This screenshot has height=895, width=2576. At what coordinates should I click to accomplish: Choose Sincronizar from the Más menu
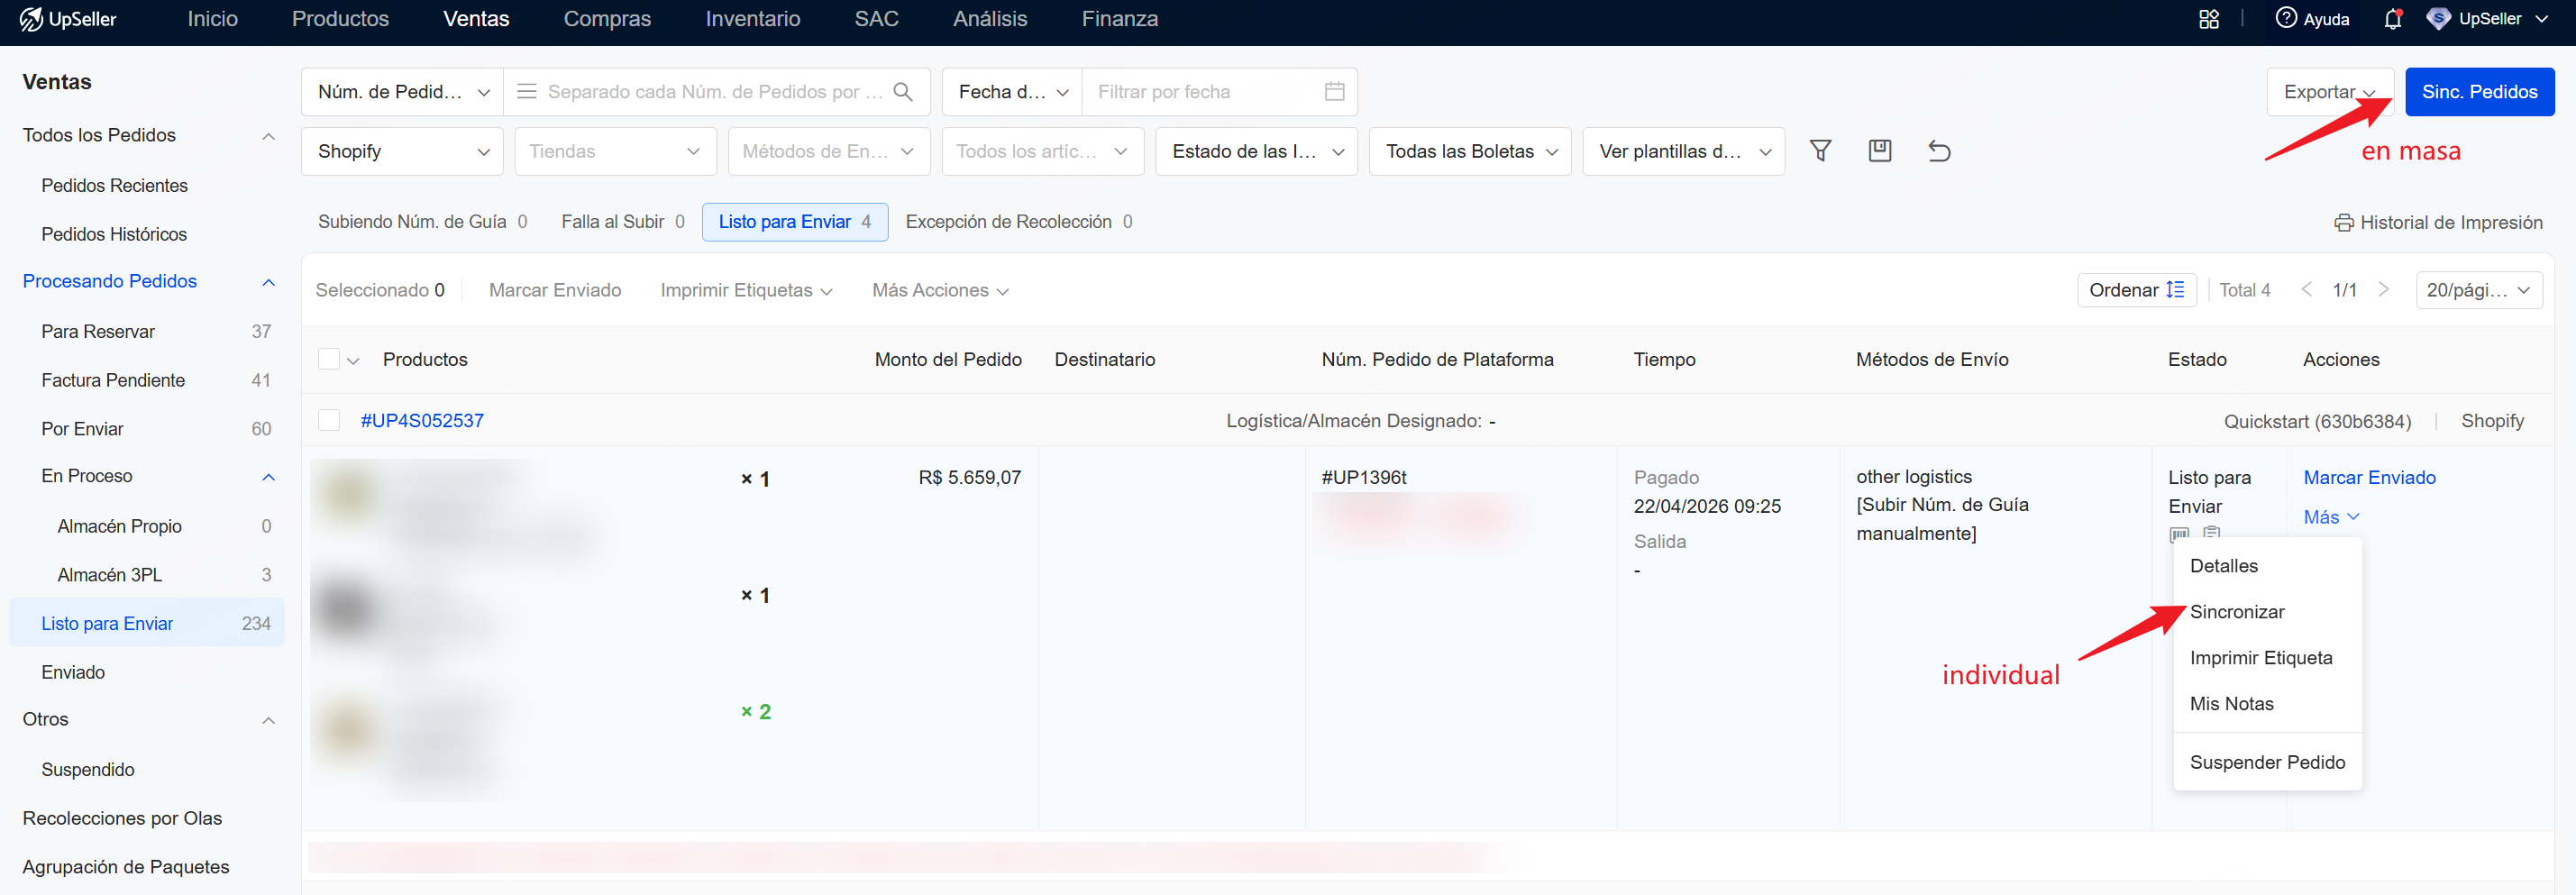click(x=2237, y=612)
